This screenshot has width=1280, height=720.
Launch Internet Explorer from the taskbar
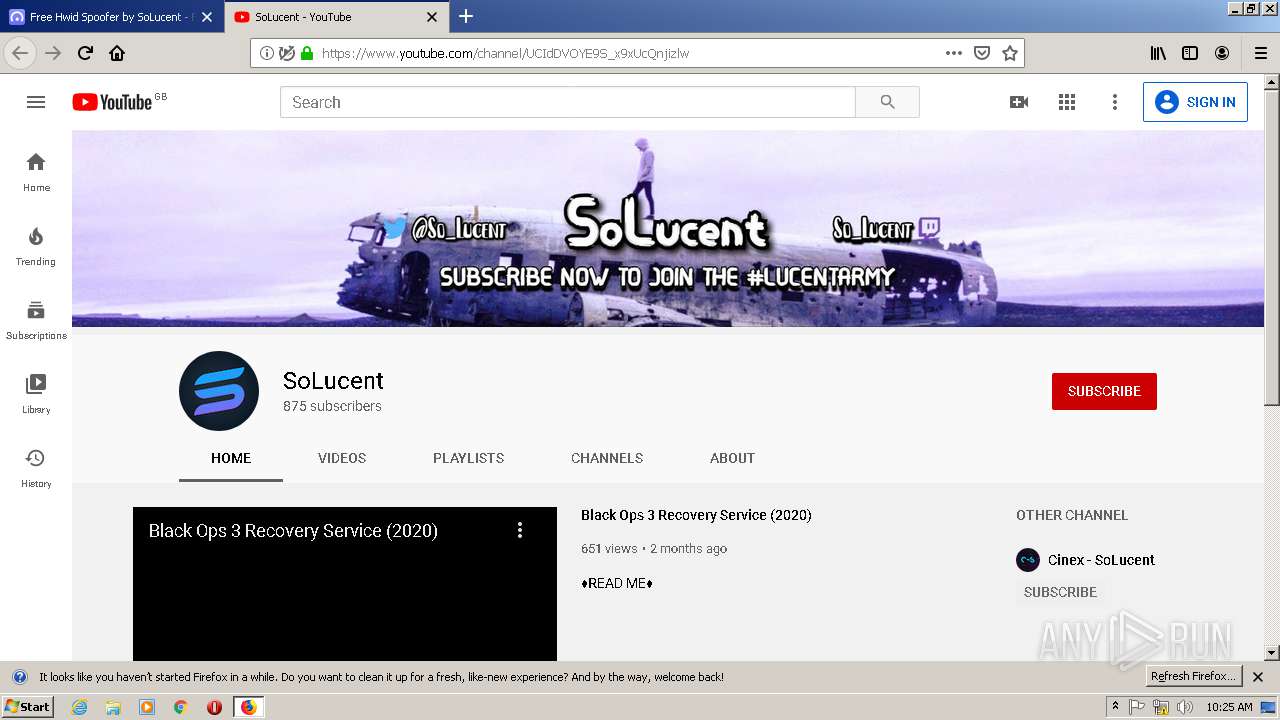80,707
